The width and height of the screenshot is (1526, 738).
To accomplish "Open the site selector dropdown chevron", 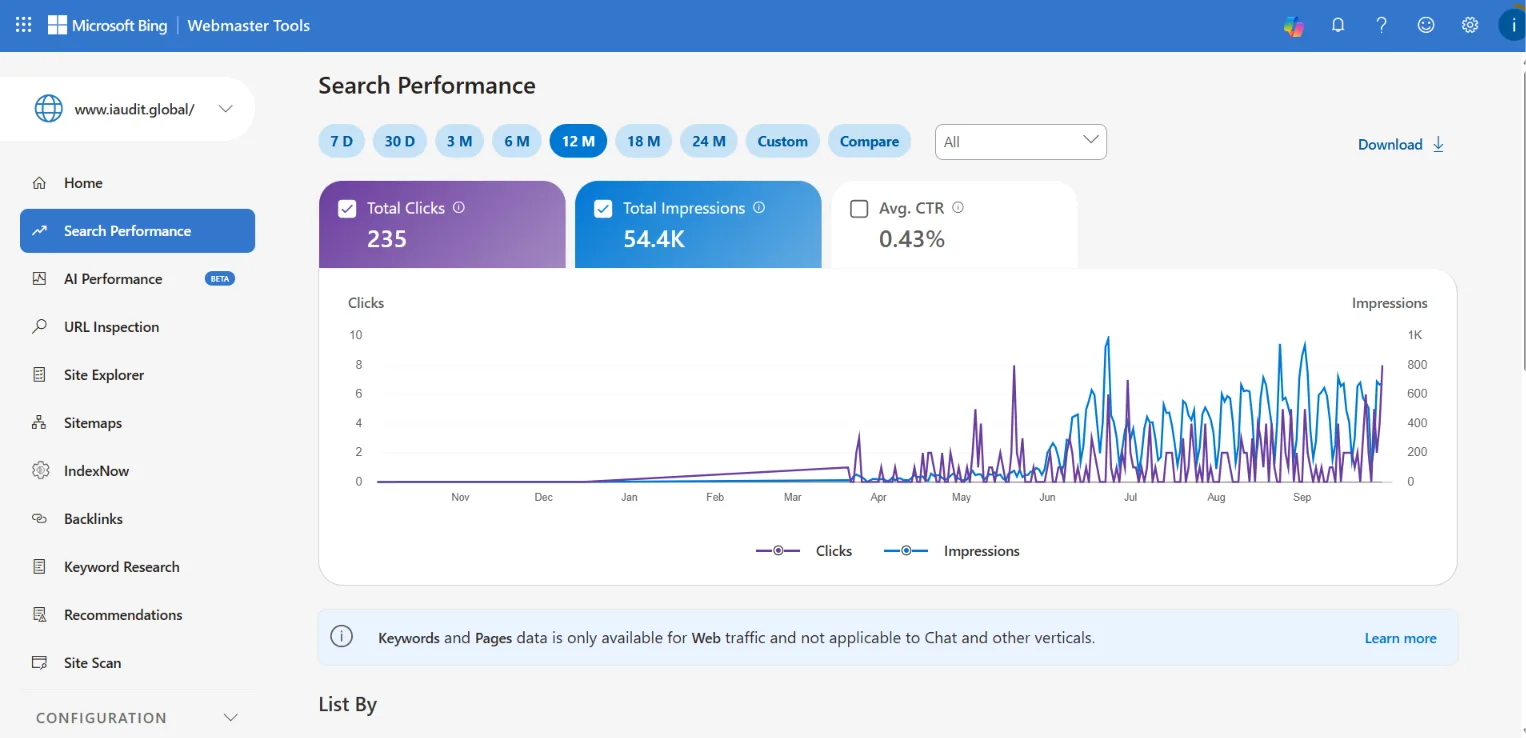I will pyautogui.click(x=226, y=109).
